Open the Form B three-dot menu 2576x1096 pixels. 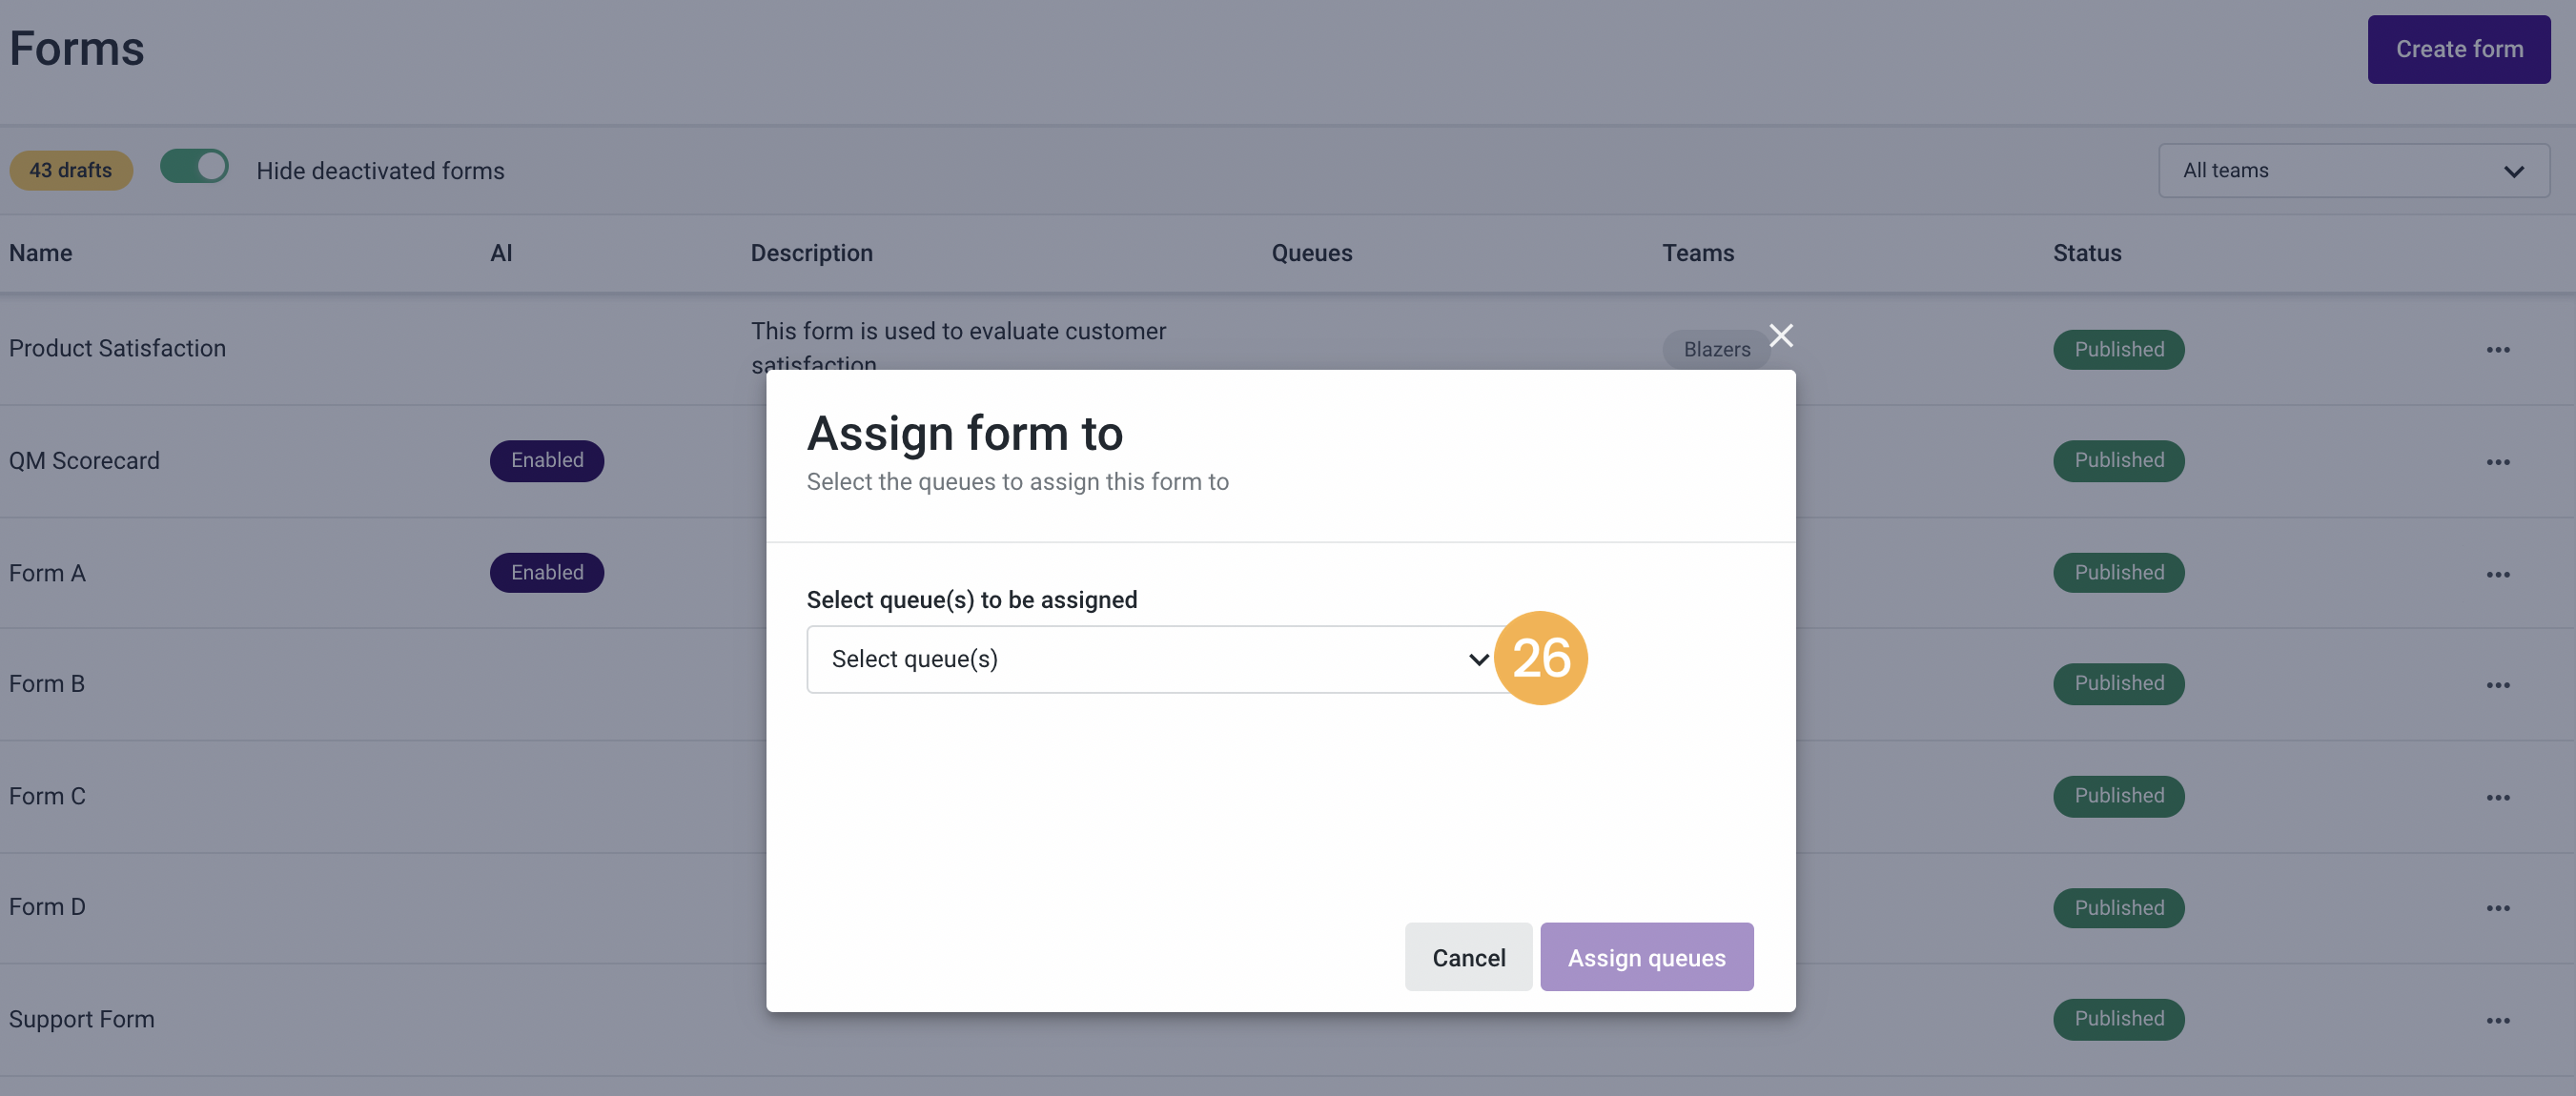pos(2497,684)
